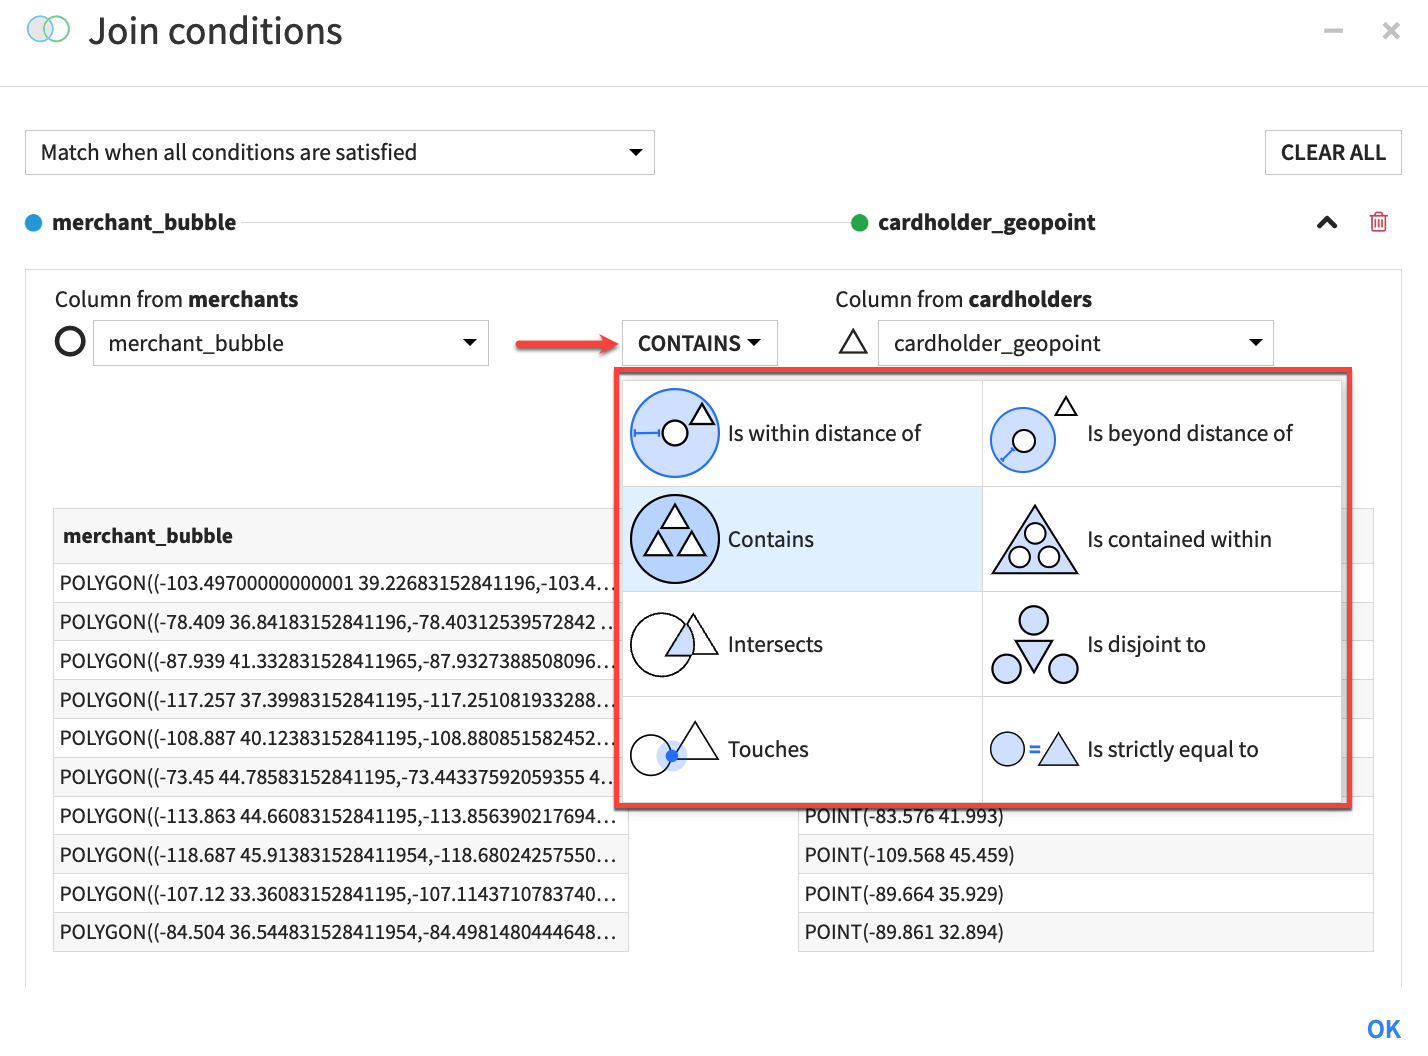The image size is (1428, 1056).
Task: Confirm the join settings with OK
Action: pos(1383,1028)
